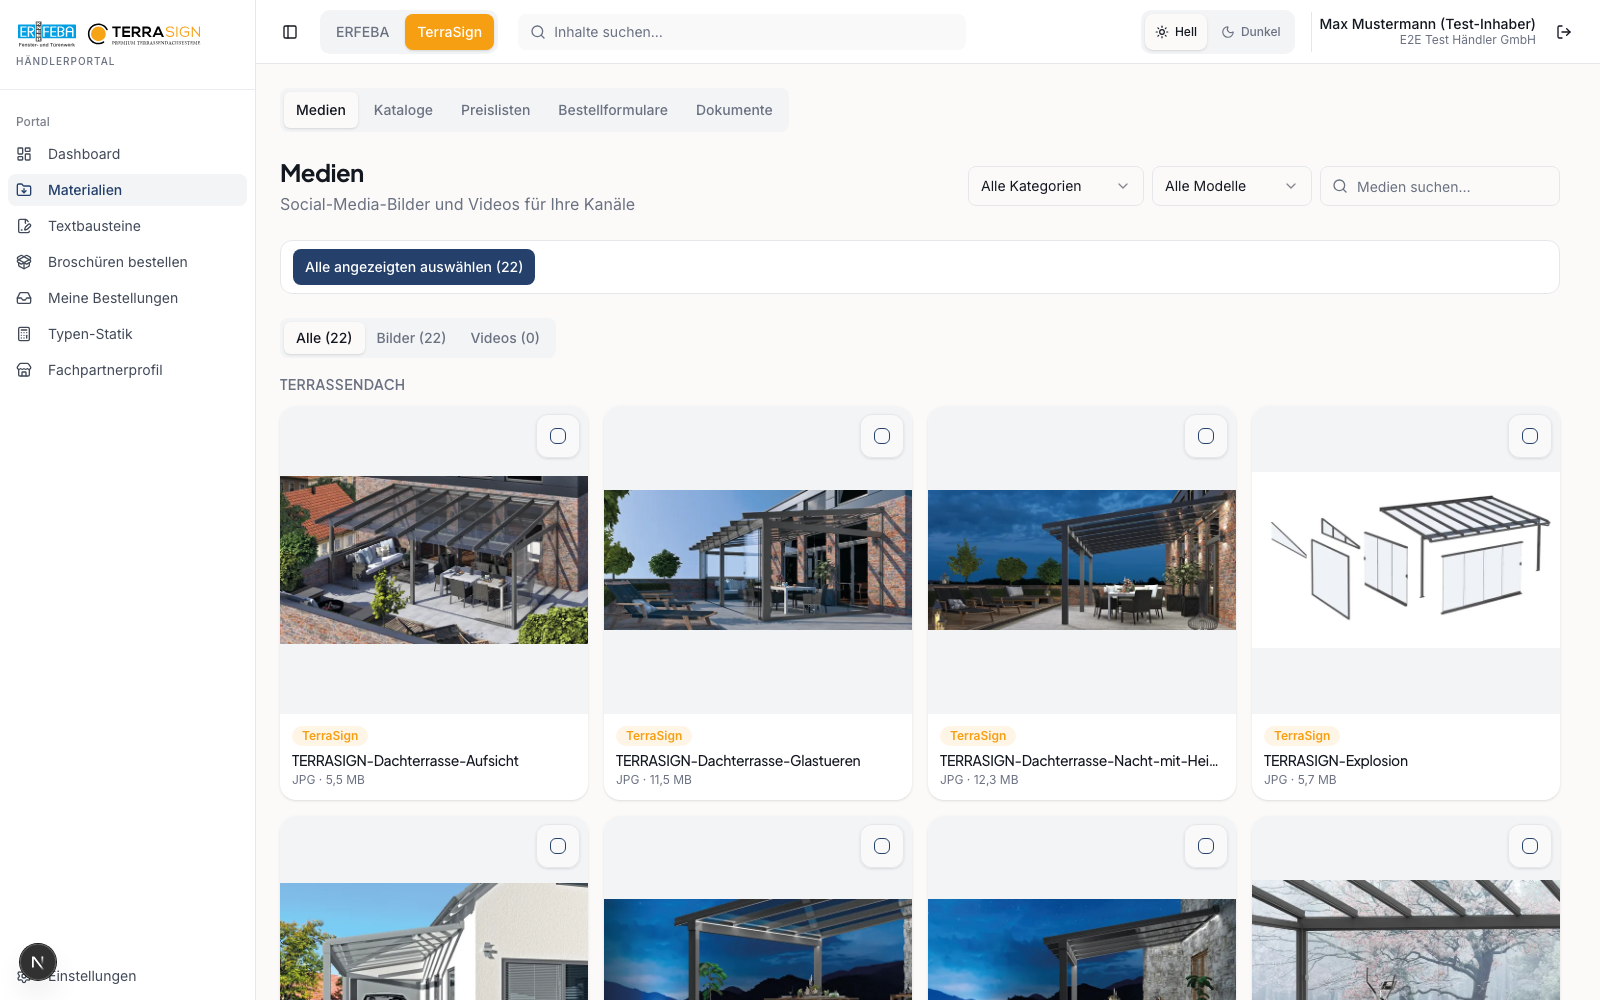Viewport: 1600px width, 1000px height.
Task: Select ERFEBA brand switch
Action: (362, 32)
